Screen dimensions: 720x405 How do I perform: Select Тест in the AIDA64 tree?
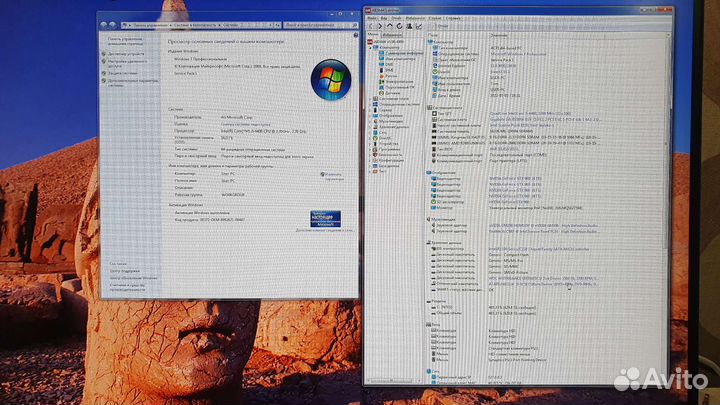[x=380, y=171]
